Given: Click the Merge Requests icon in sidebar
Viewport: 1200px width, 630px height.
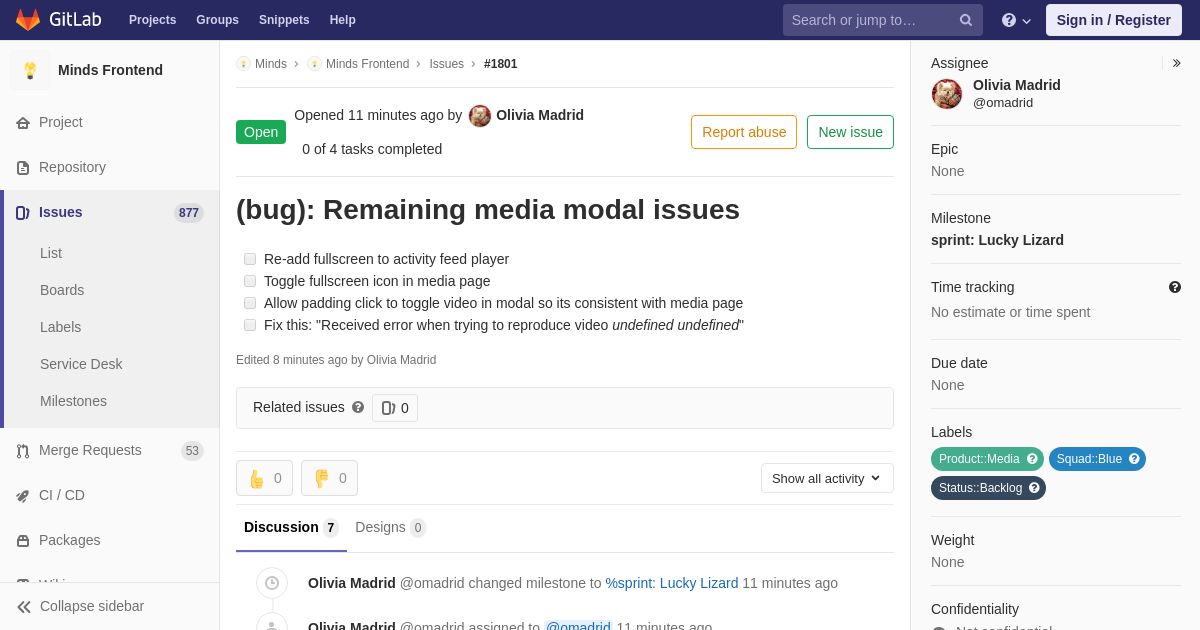Looking at the screenshot, I should (23, 450).
